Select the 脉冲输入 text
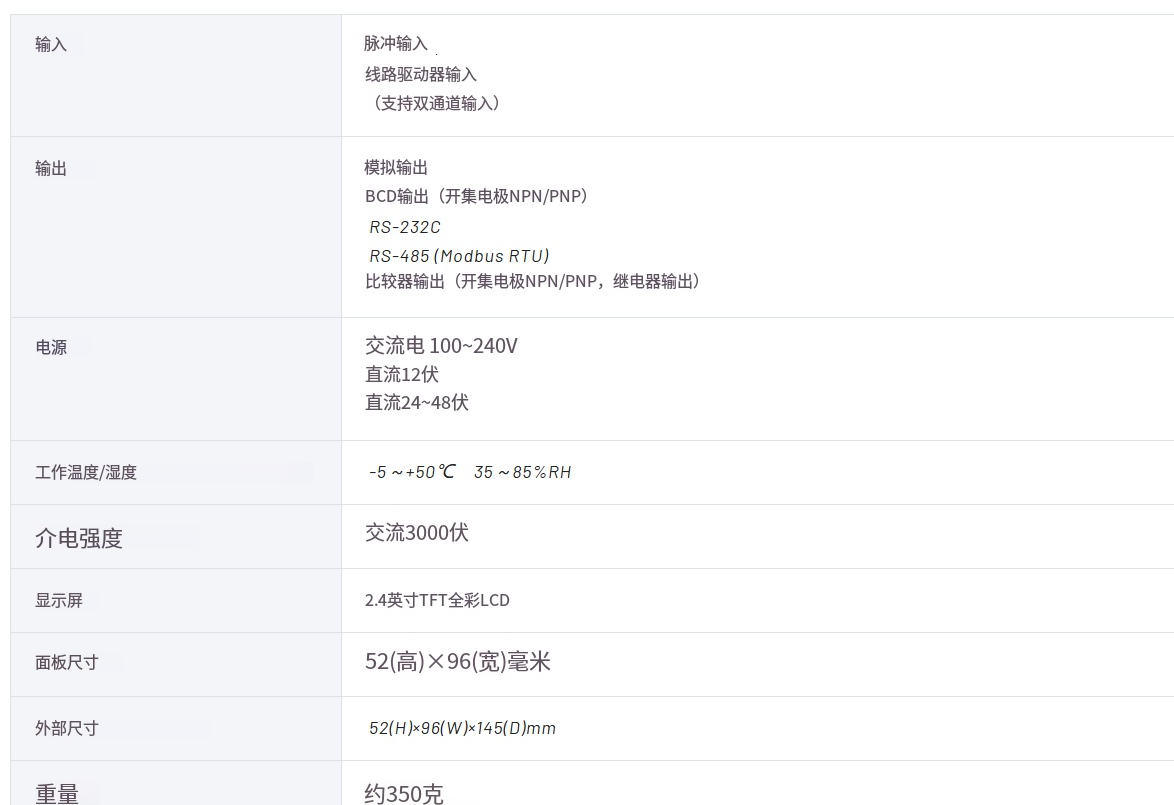The width and height of the screenshot is (1174, 805). click(396, 44)
